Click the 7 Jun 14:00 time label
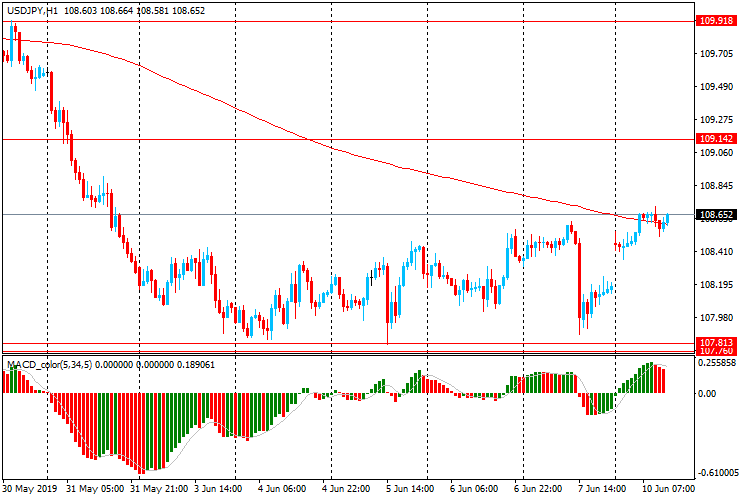The height and width of the screenshot is (500, 740). [602, 488]
